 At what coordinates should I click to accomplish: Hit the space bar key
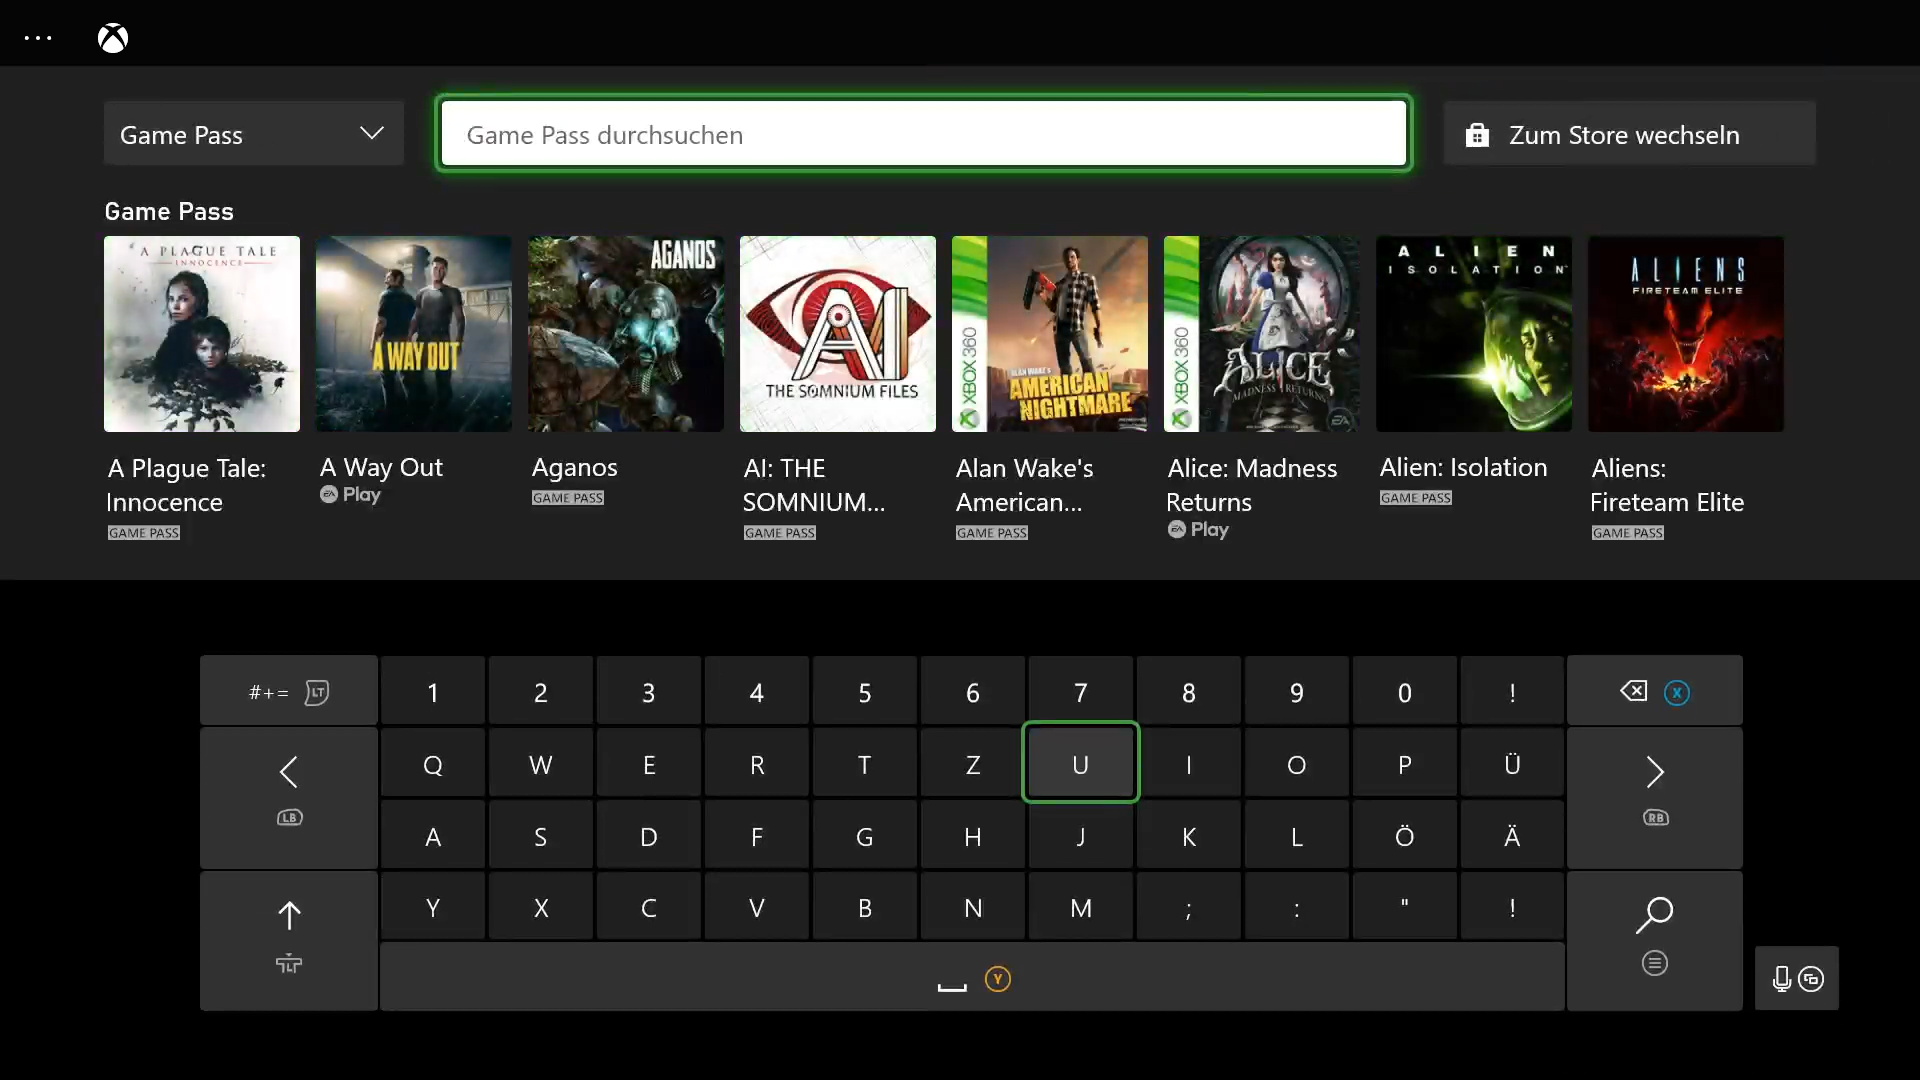(972, 978)
